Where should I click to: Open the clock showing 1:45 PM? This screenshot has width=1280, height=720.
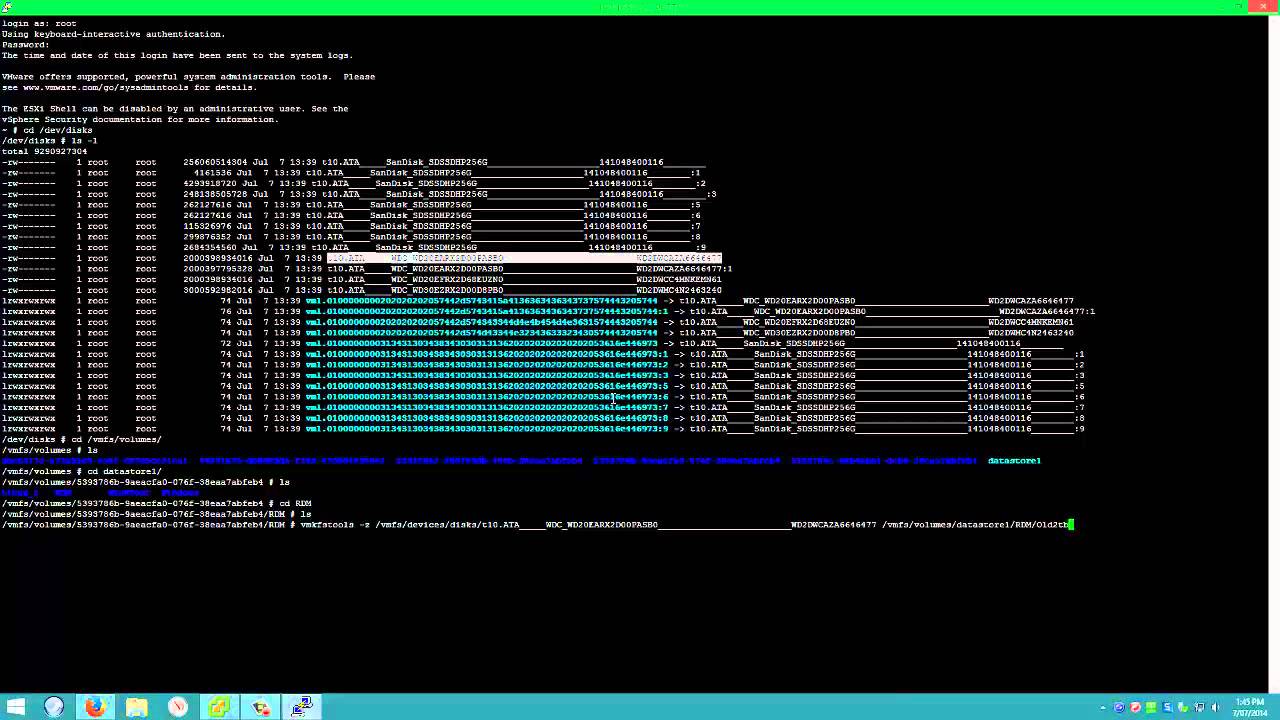point(1250,707)
